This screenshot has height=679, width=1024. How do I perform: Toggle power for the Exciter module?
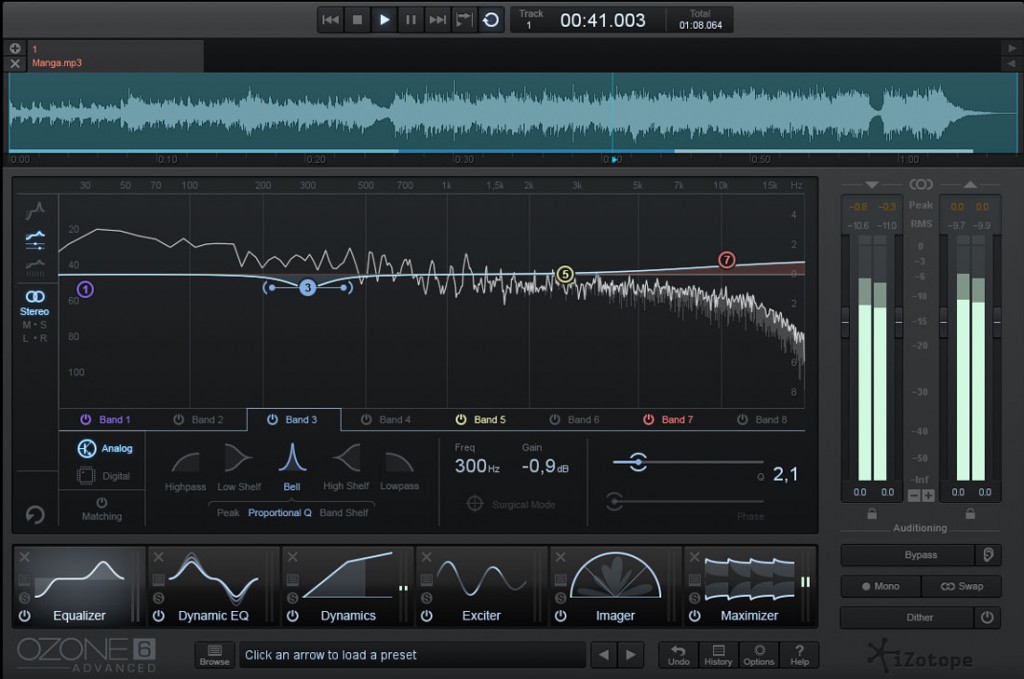coord(426,616)
